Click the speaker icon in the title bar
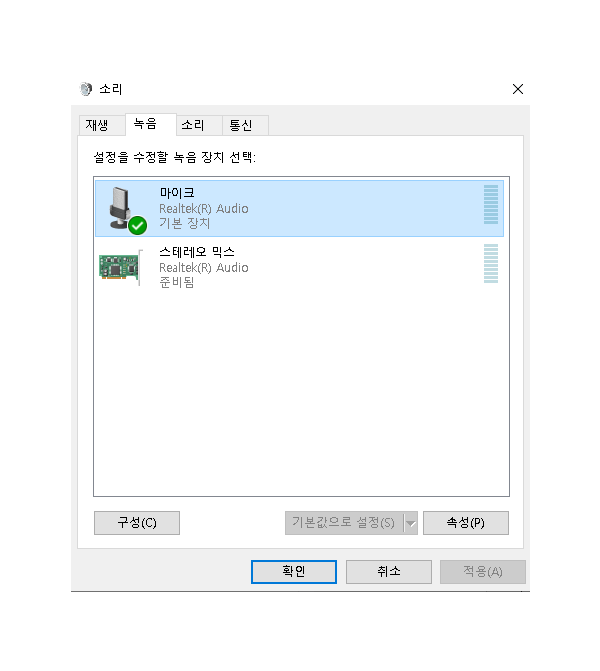Screen dimensions: 600x671 (86, 89)
